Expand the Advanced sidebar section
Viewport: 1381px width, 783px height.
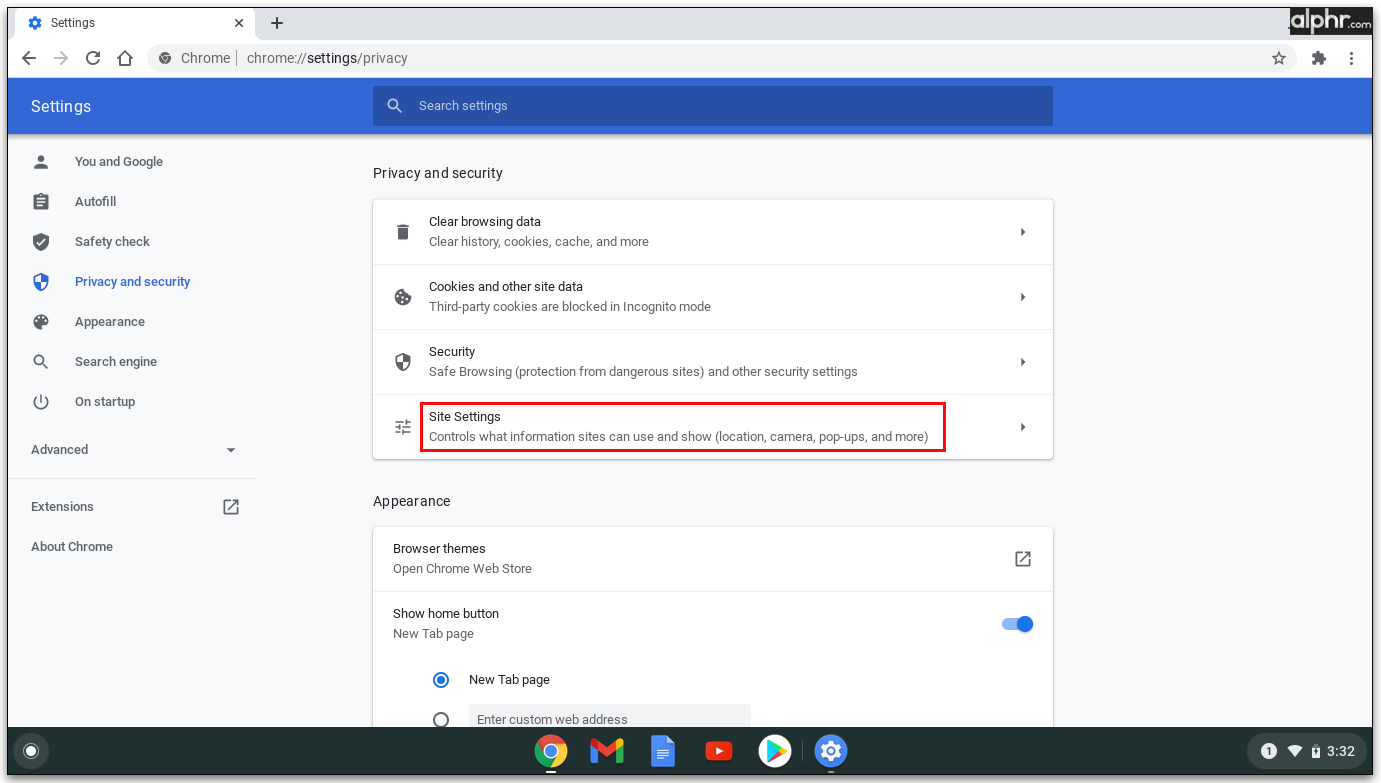tap(132, 450)
